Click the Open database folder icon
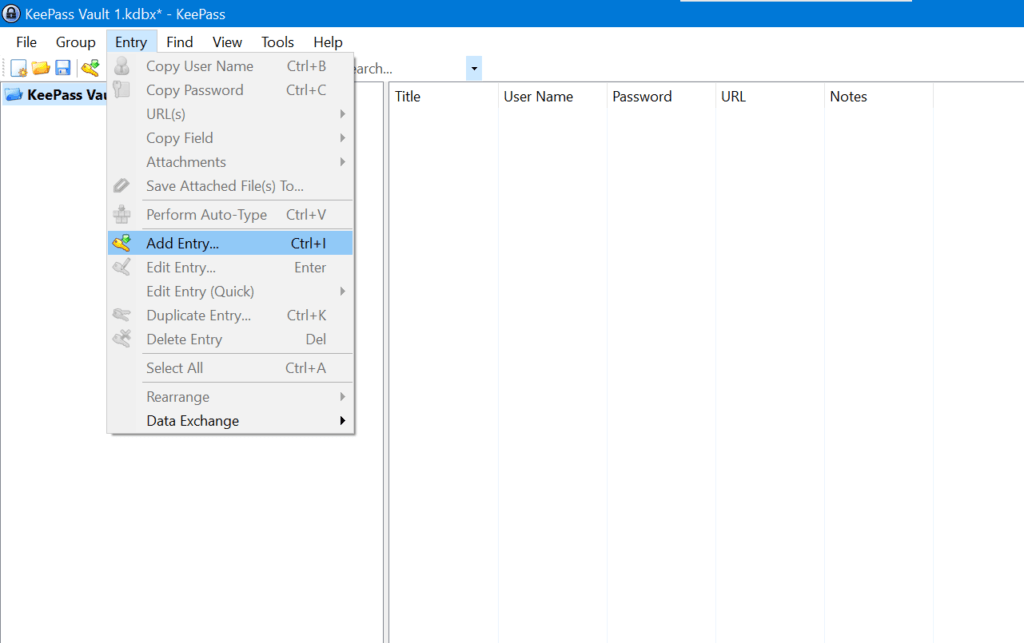This screenshot has height=643, width=1024. click(40, 68)
